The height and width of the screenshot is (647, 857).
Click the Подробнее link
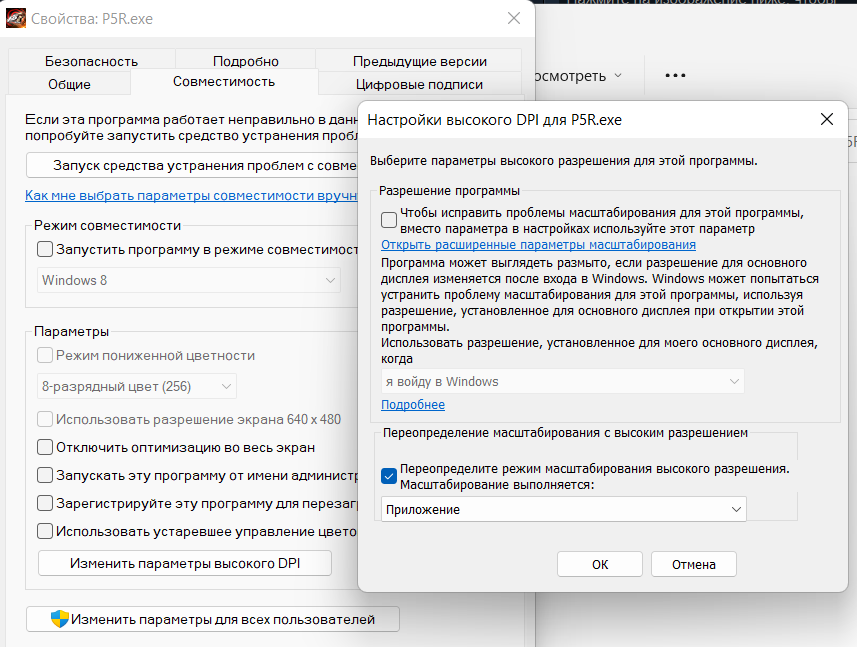(413, 404)
